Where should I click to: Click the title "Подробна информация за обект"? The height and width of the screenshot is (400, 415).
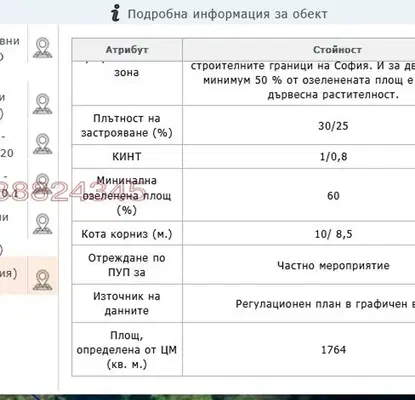pyautogui.click(x=228, y=14)
